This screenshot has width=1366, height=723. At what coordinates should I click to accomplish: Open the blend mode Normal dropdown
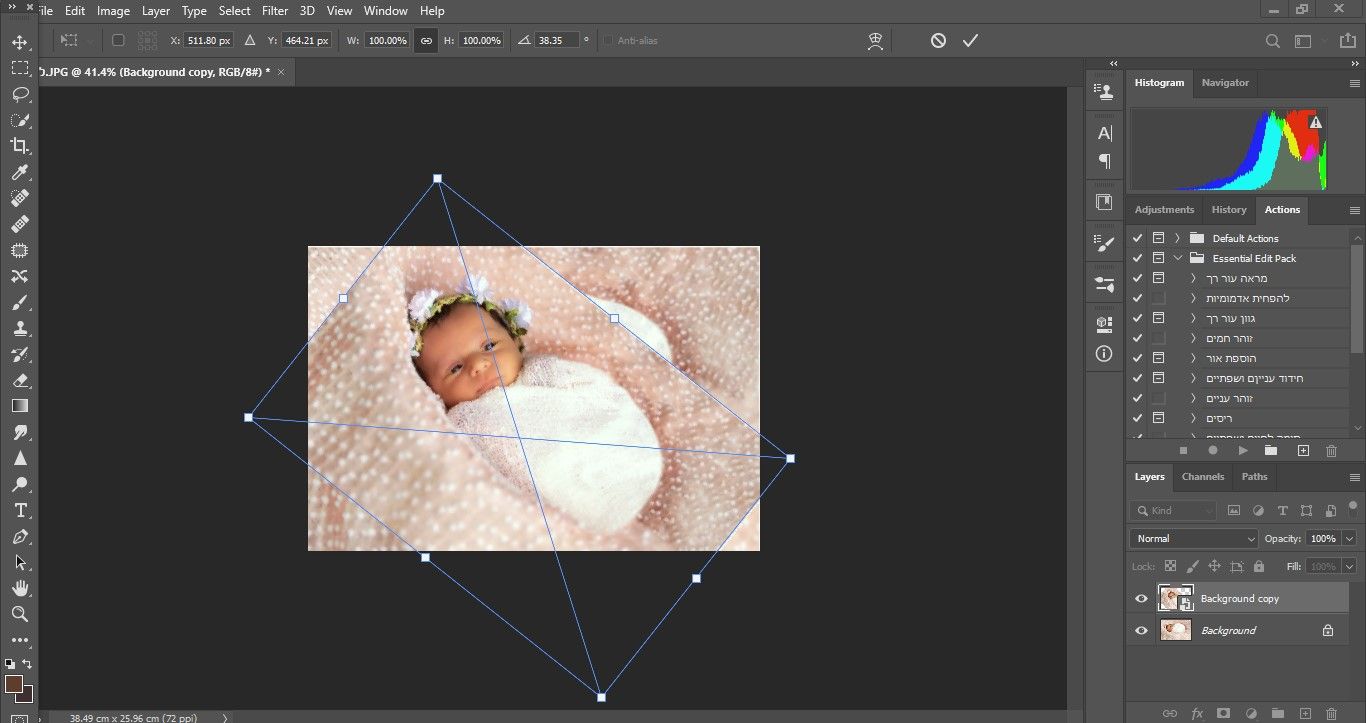(x=1194, y=538)
